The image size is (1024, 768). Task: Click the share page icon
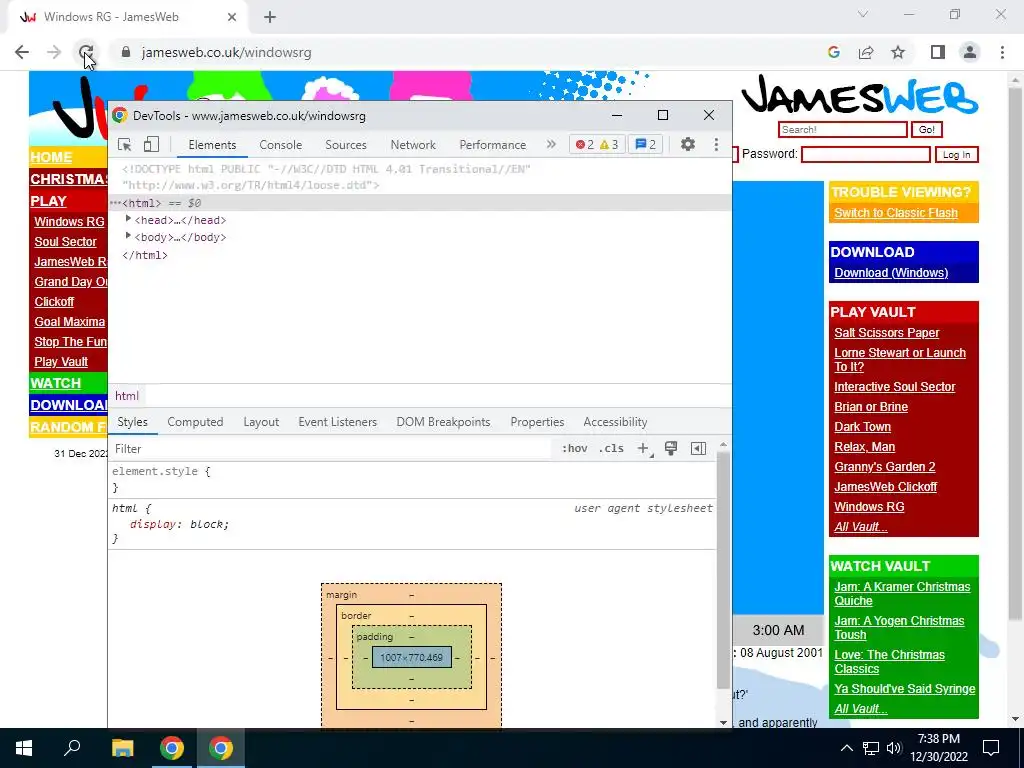(866, 52)
